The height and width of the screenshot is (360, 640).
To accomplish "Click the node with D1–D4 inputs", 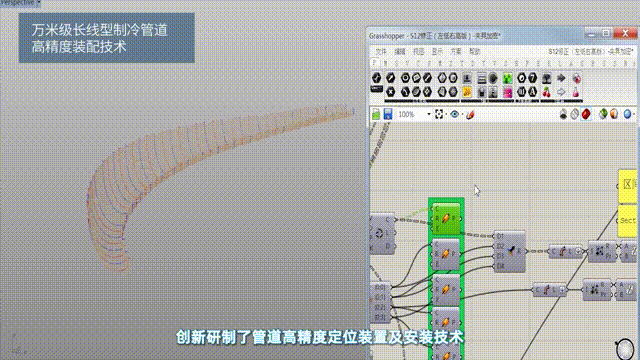I will pos(509,251).
